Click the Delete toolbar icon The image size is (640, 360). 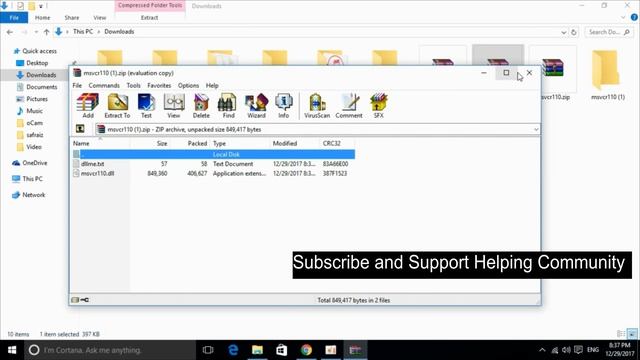coord(201,106)
